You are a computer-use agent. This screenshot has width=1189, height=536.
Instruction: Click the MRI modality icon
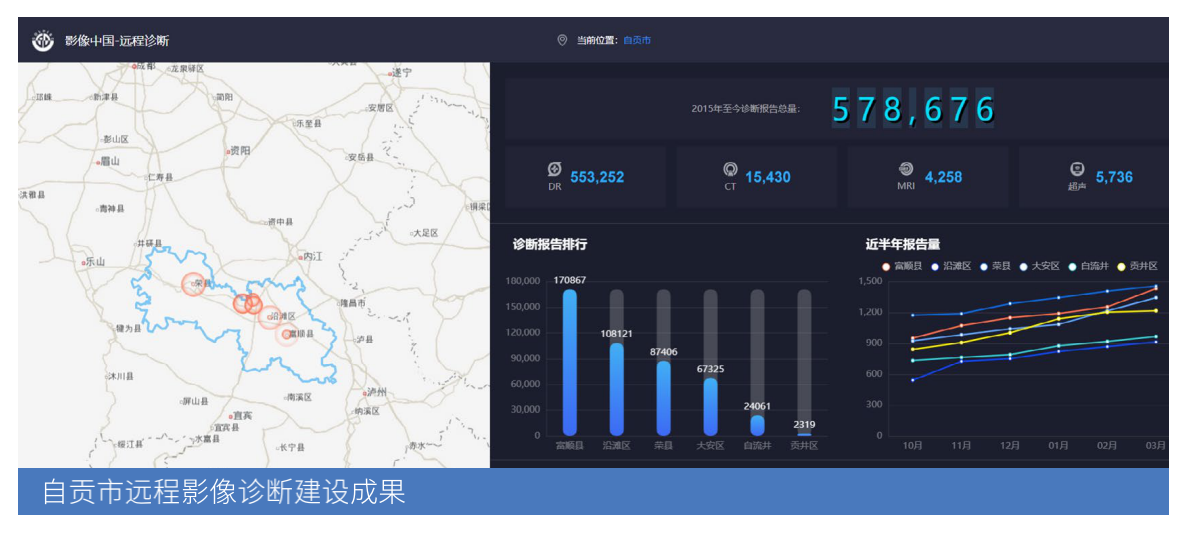pos(905,170)
